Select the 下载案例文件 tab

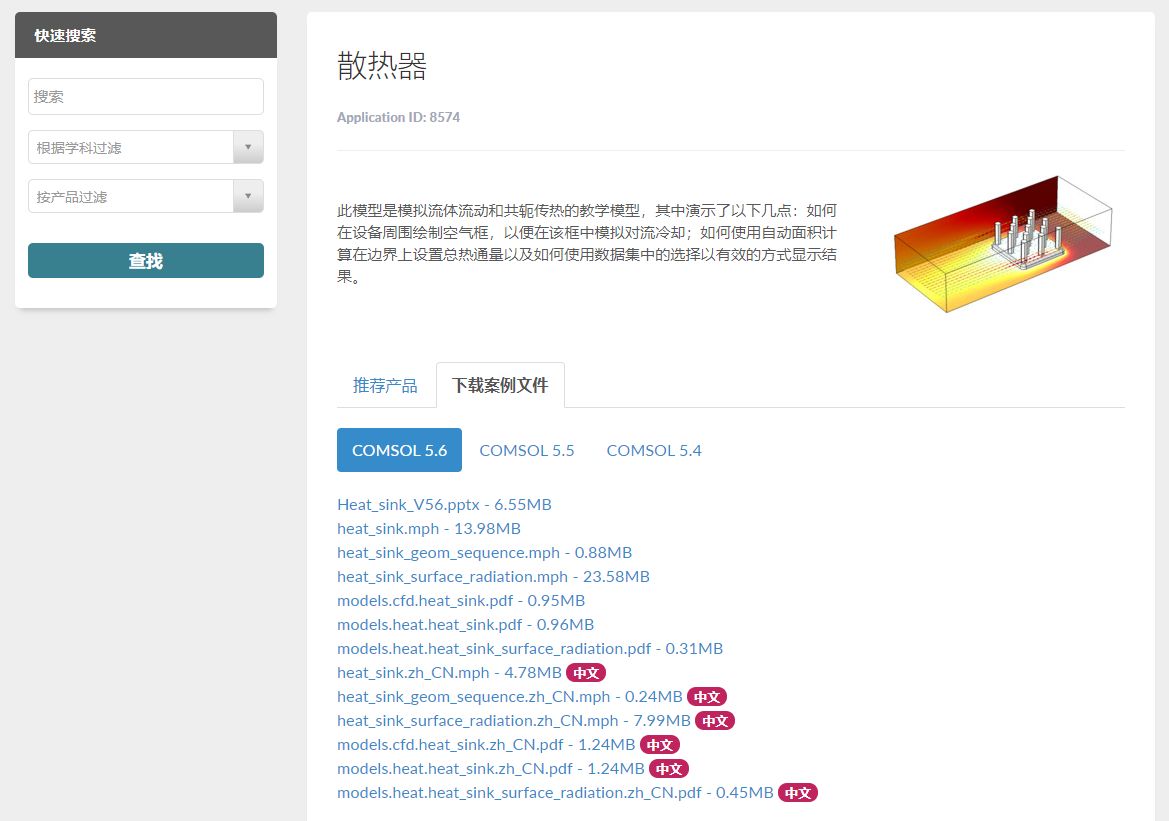click(500, 386)
